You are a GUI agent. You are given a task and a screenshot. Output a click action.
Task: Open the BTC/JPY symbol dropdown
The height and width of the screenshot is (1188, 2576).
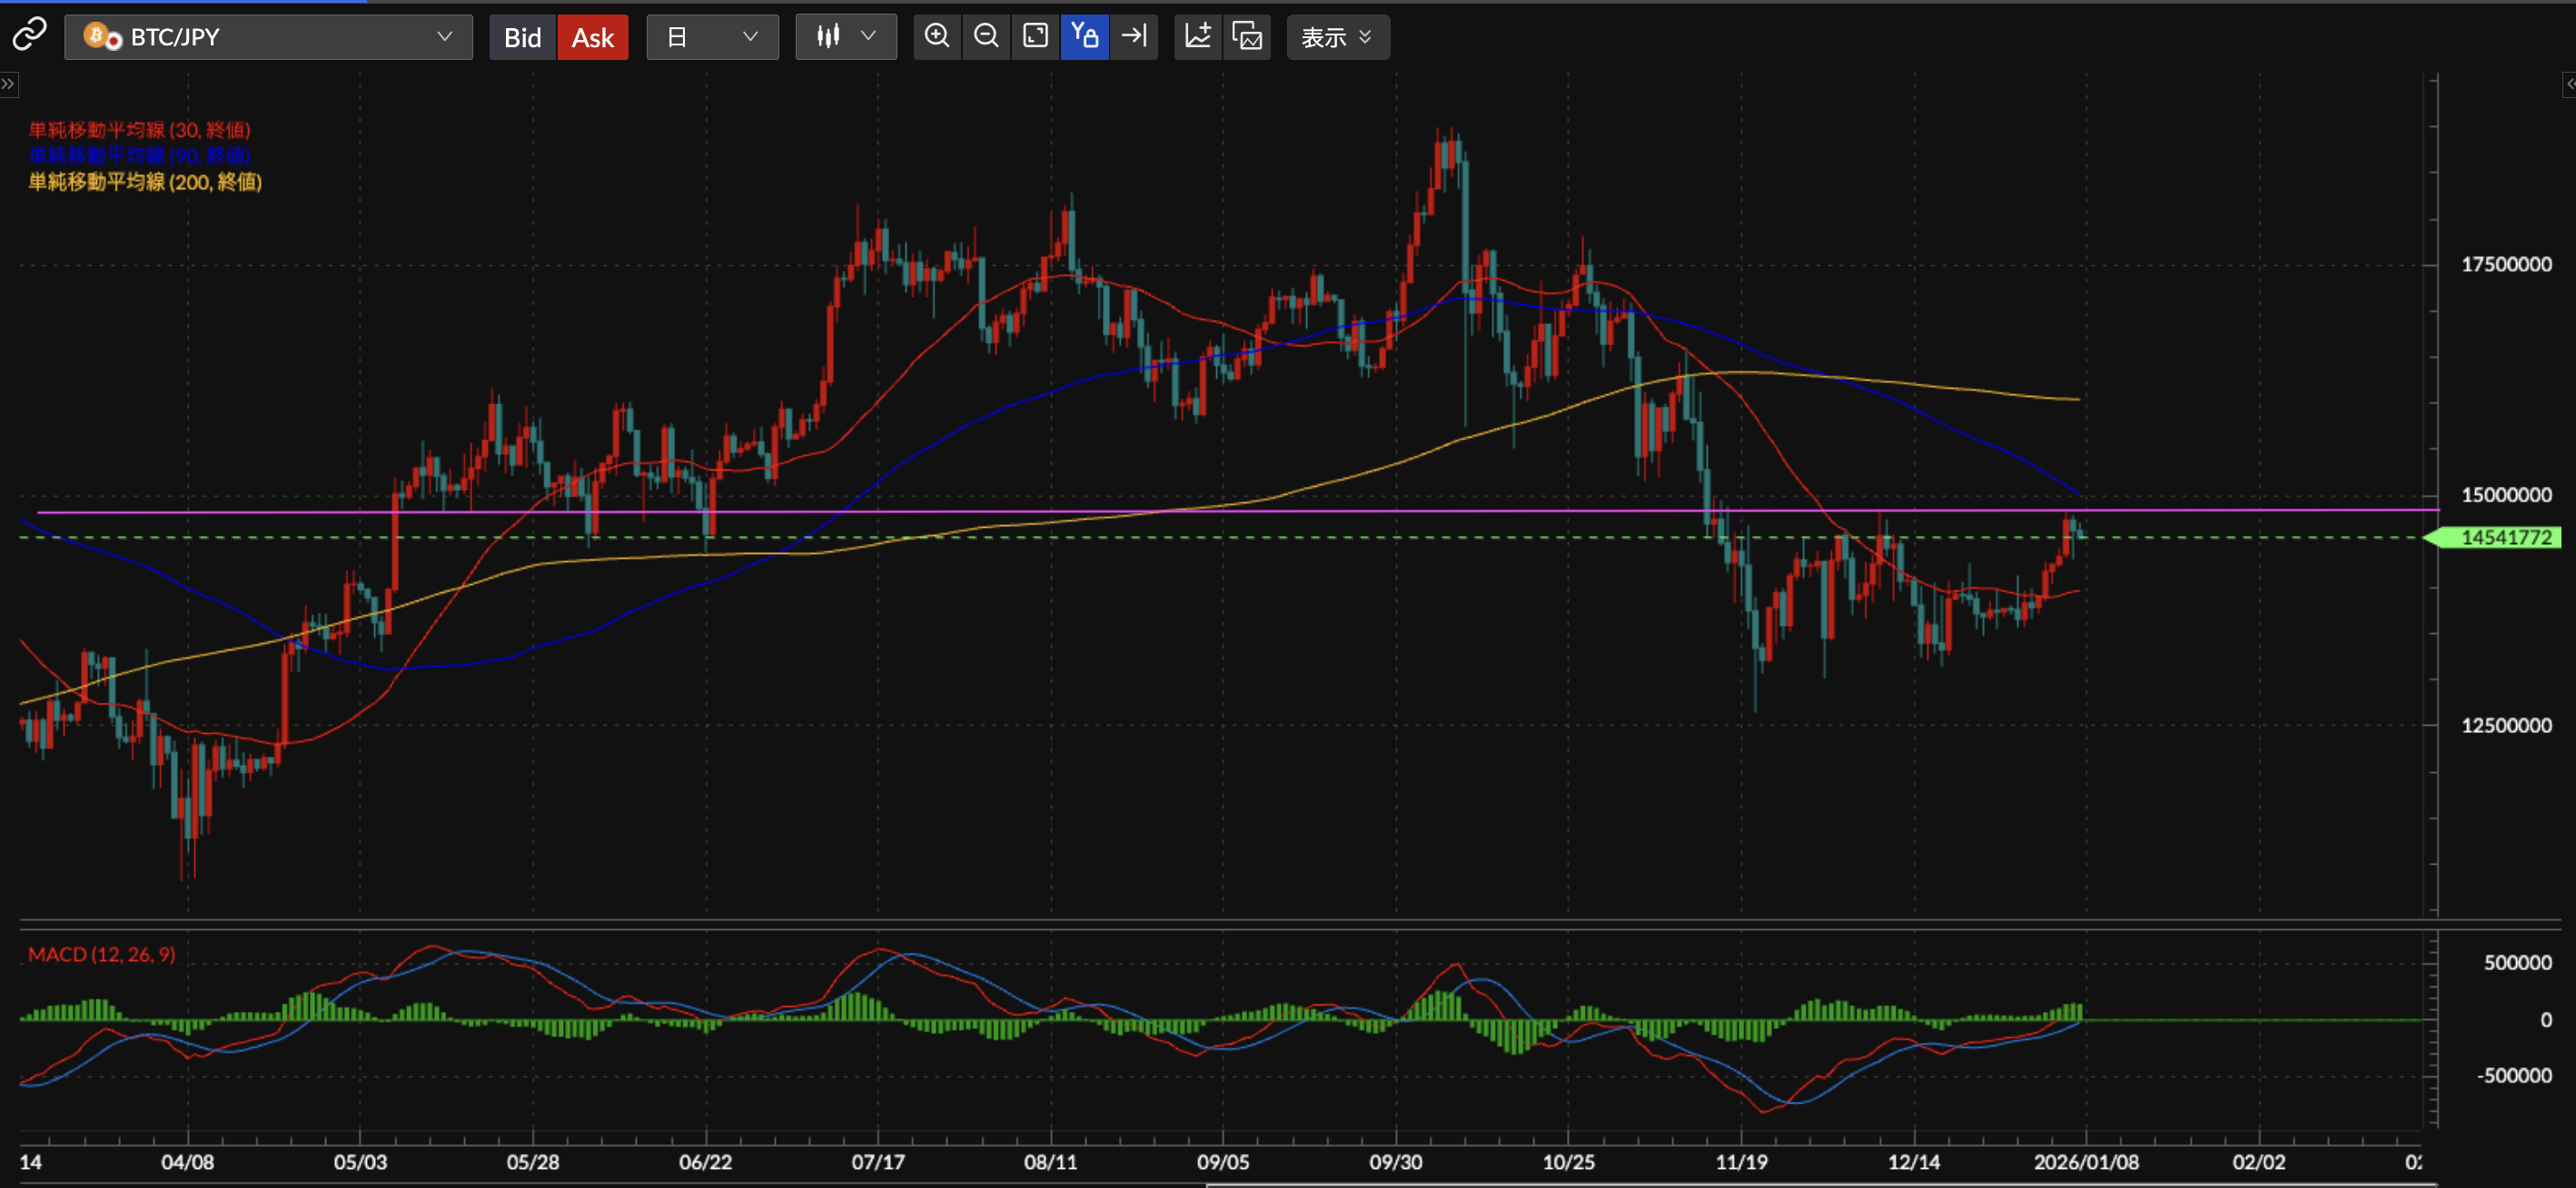268,37
